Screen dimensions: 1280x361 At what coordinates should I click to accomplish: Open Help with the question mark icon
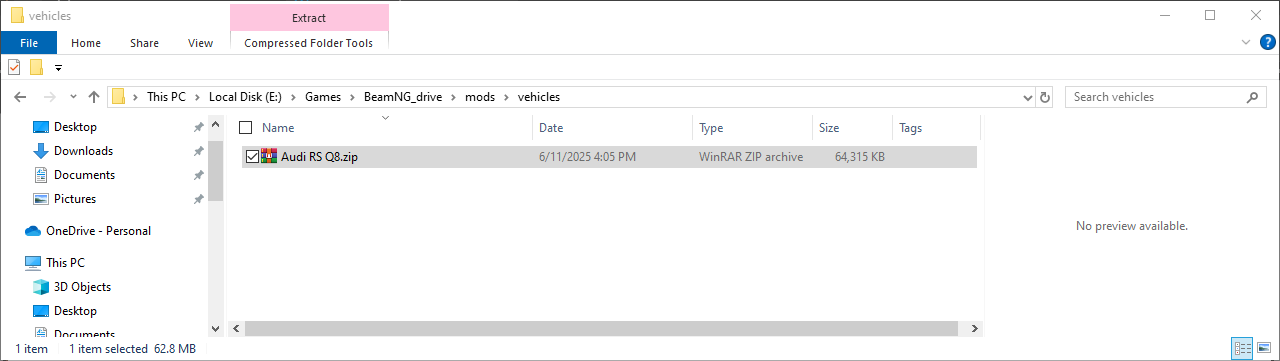(x=1267, y=42)
